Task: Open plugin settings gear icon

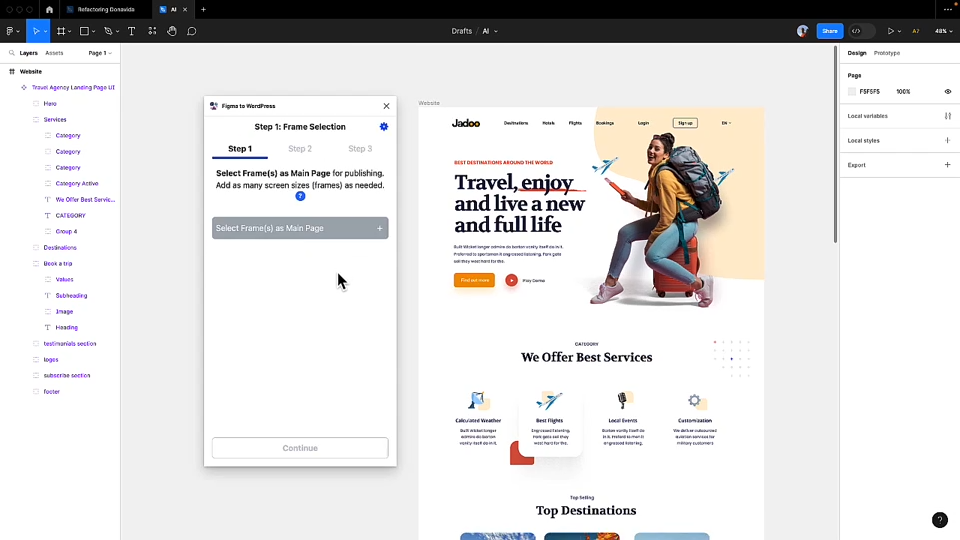Action: 384,127
